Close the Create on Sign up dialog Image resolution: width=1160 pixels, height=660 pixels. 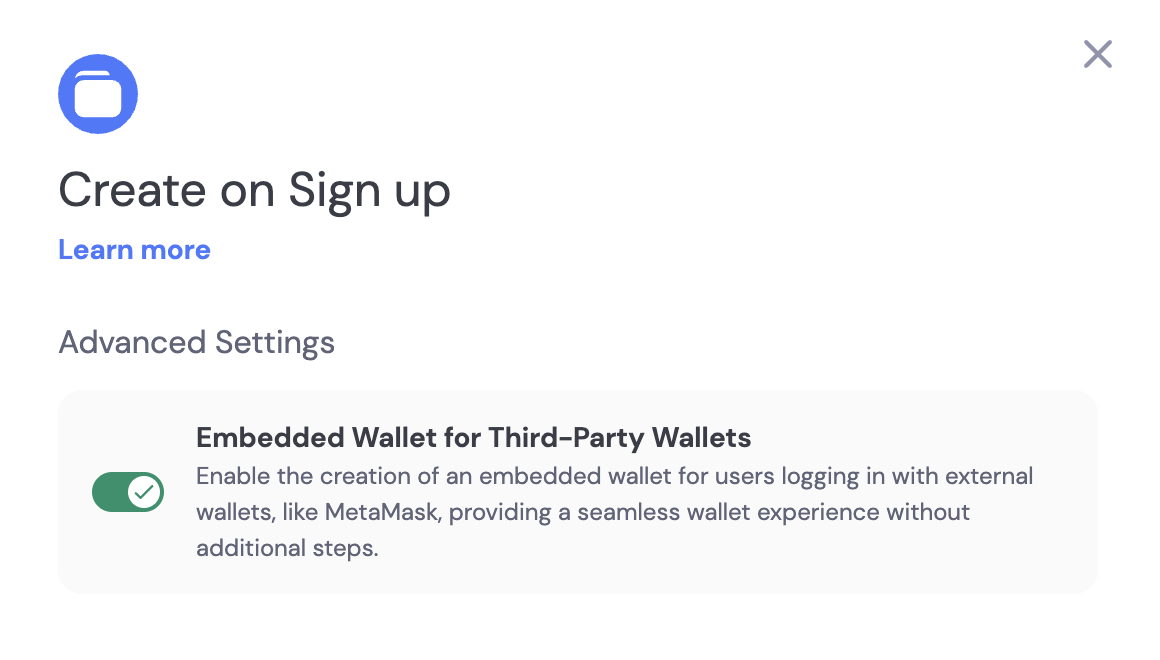(1098, 54)
